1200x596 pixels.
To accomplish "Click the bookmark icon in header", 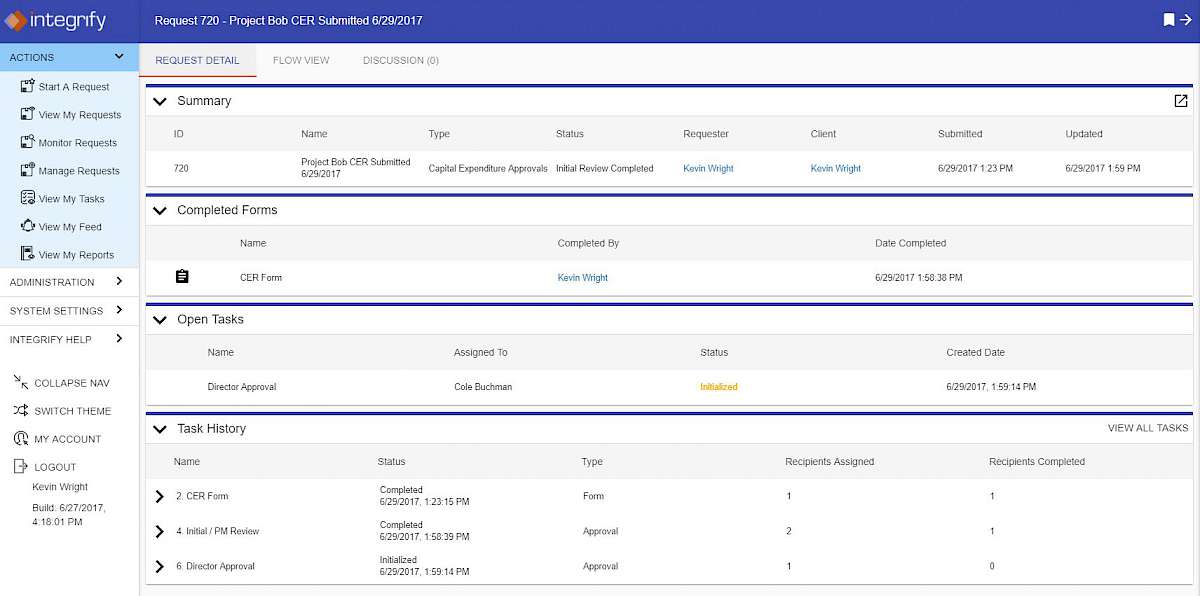I will click(x=1168, y=20).
